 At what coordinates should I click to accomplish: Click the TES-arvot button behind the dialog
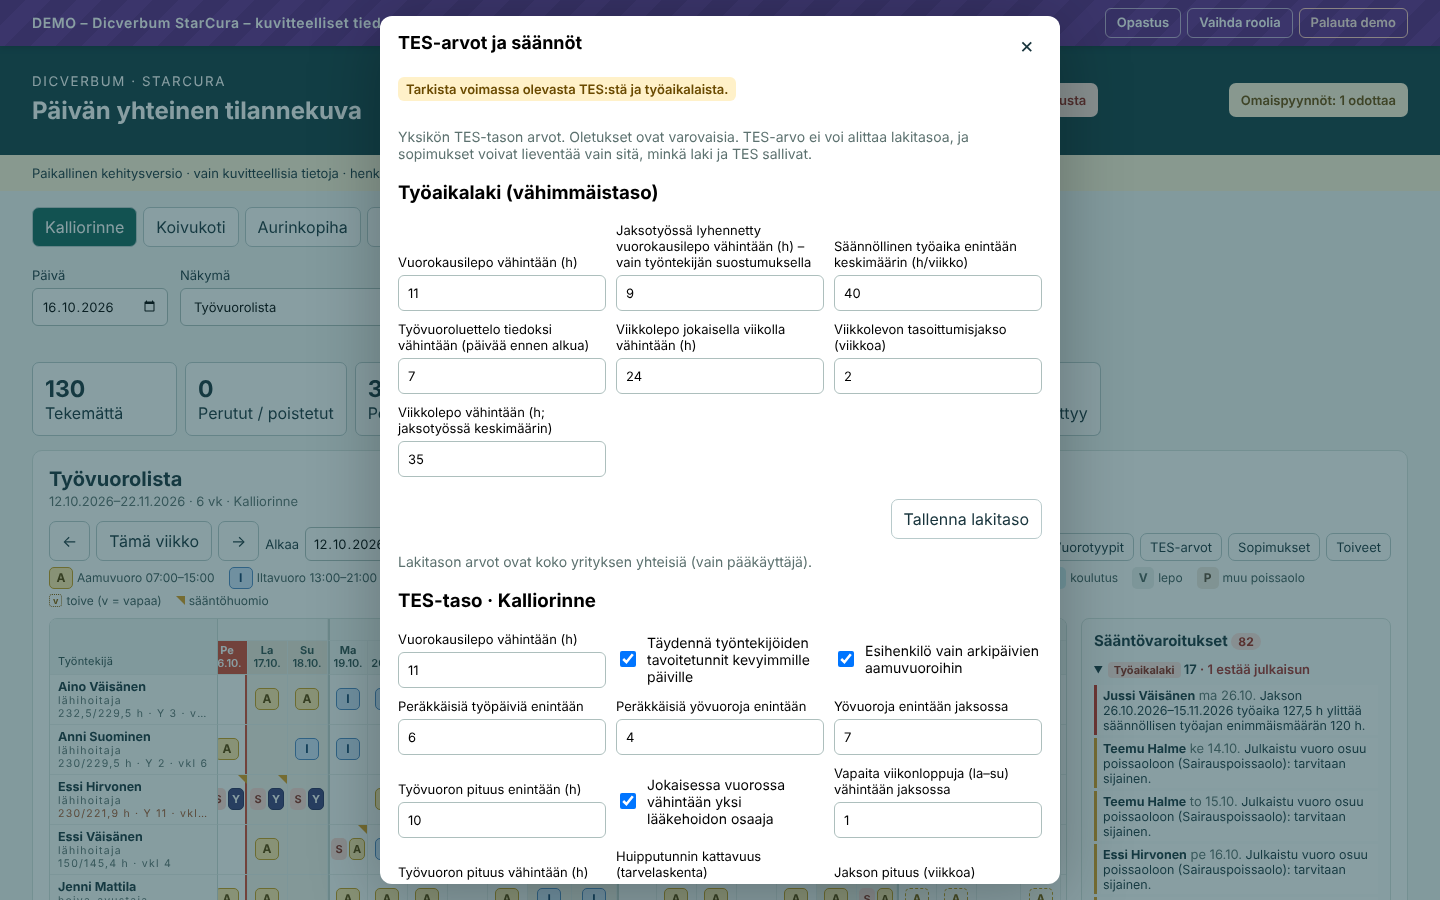tap(1181, 547)
